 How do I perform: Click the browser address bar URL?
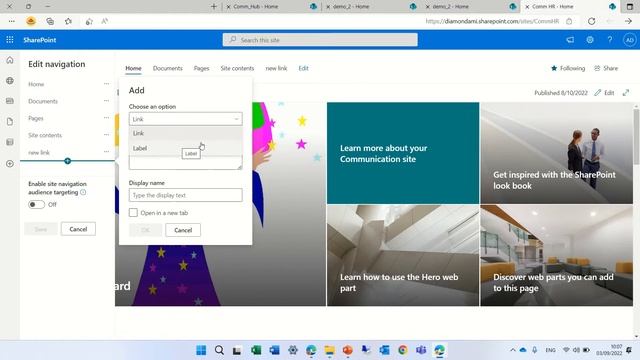[492, 21]
